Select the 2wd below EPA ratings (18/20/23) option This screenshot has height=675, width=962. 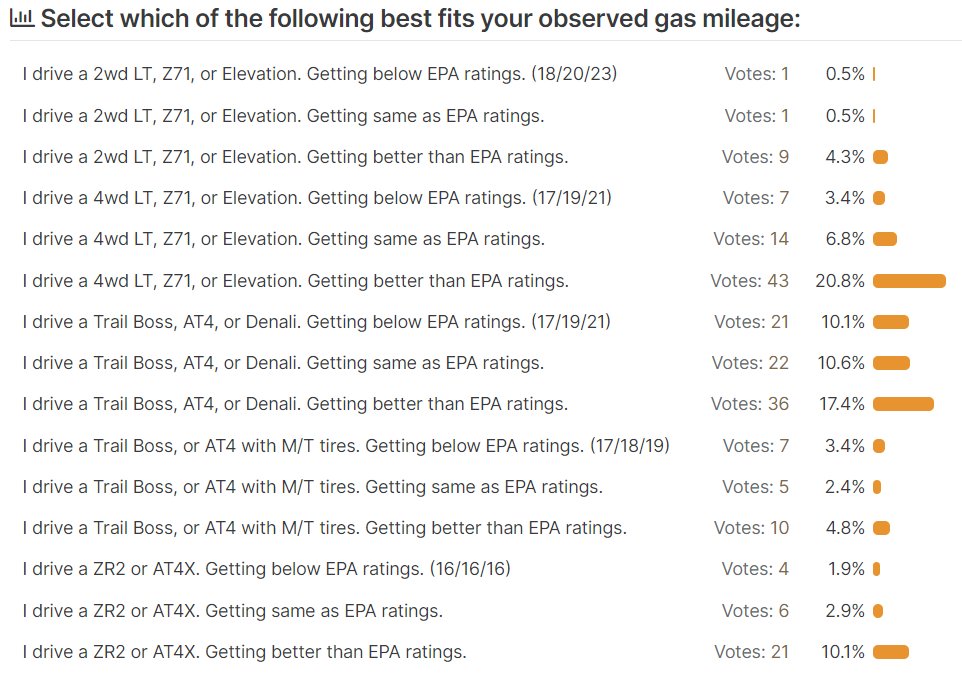[320, 74]
